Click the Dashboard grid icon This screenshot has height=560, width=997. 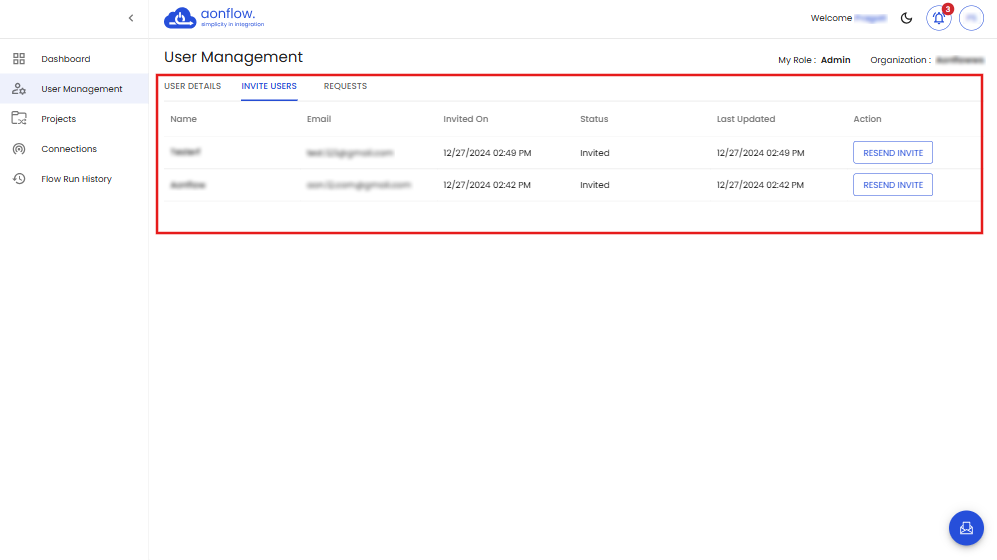point(19,59)
